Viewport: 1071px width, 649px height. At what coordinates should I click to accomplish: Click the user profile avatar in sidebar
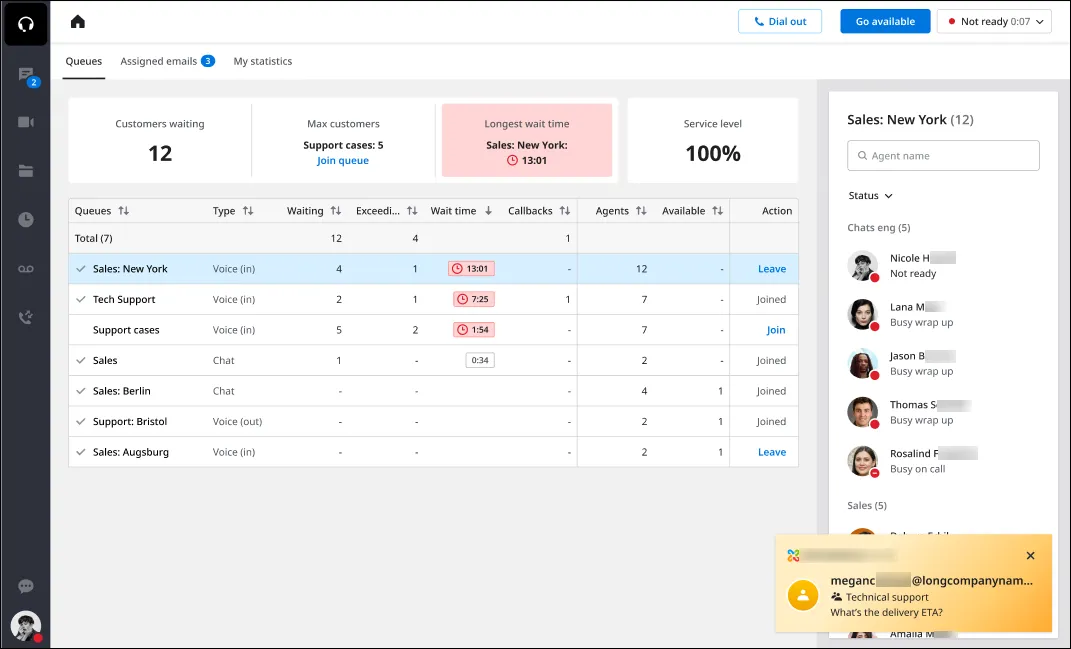(x=26, y=626)
